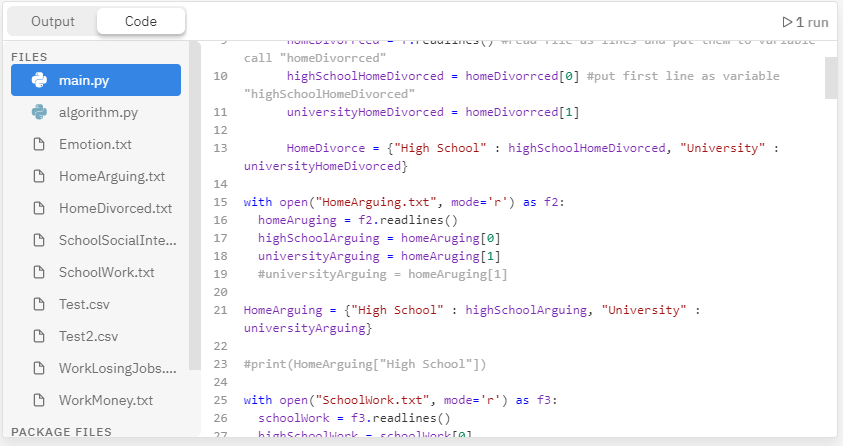Screen dimensions: 843x446
Task: Click line number 25 in the gutter
Action: 220,400
